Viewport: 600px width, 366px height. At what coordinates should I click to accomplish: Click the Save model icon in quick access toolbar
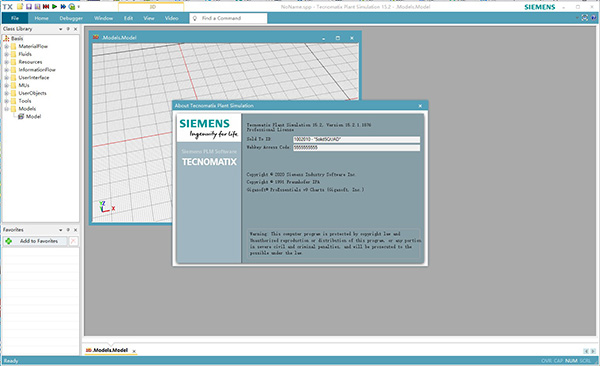click(x=29, y=7)
